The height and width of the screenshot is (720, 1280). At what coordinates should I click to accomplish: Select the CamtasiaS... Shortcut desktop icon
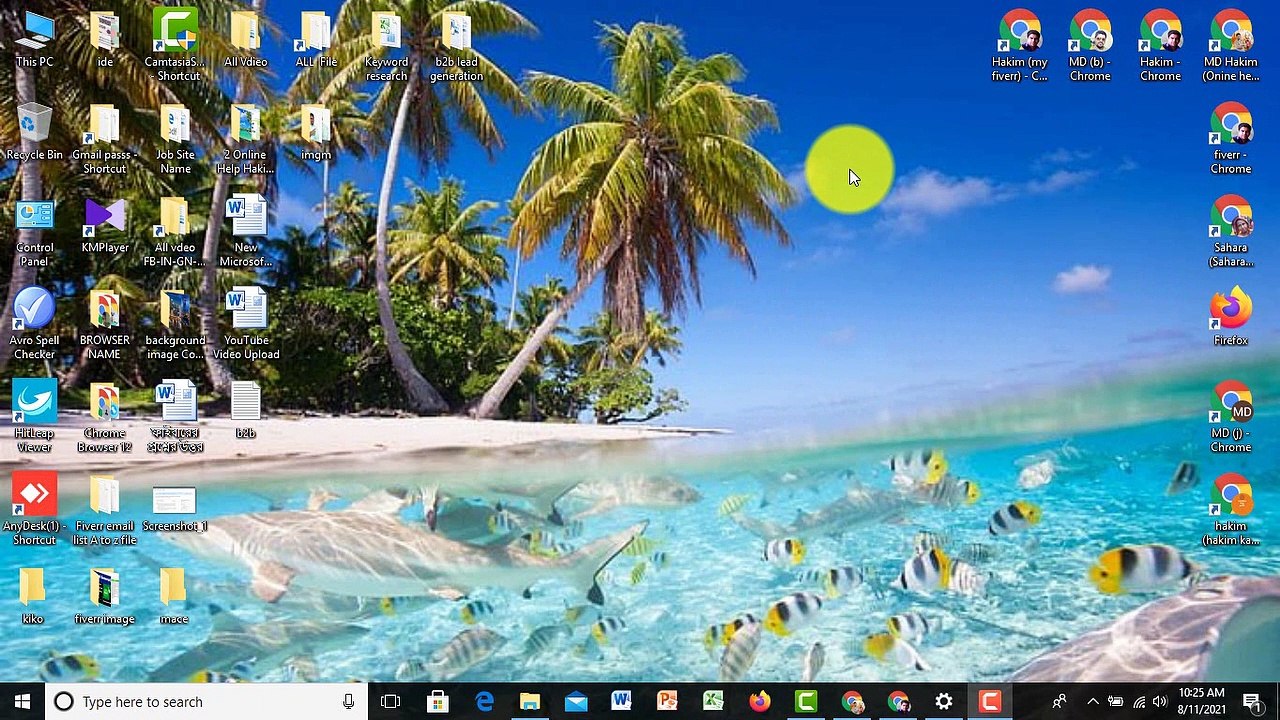click(174, 47)
